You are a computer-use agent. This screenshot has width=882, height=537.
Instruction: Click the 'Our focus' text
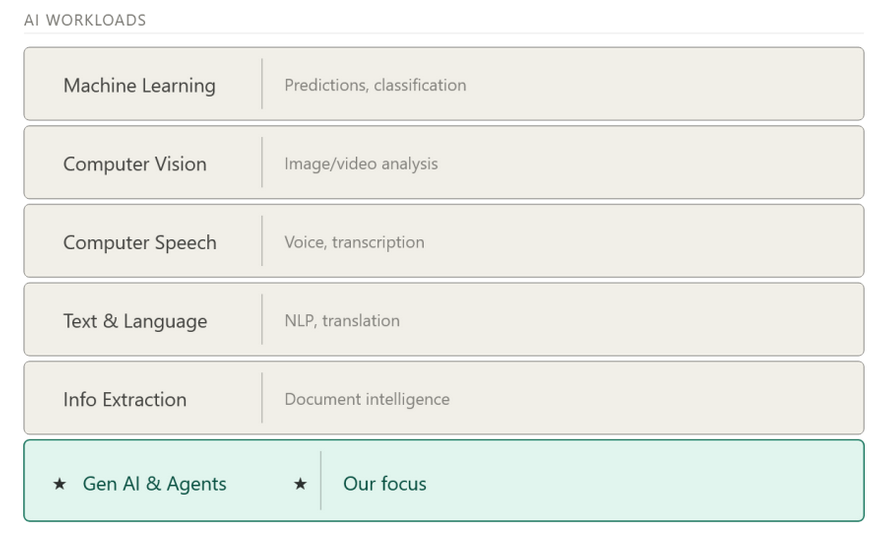385,484
